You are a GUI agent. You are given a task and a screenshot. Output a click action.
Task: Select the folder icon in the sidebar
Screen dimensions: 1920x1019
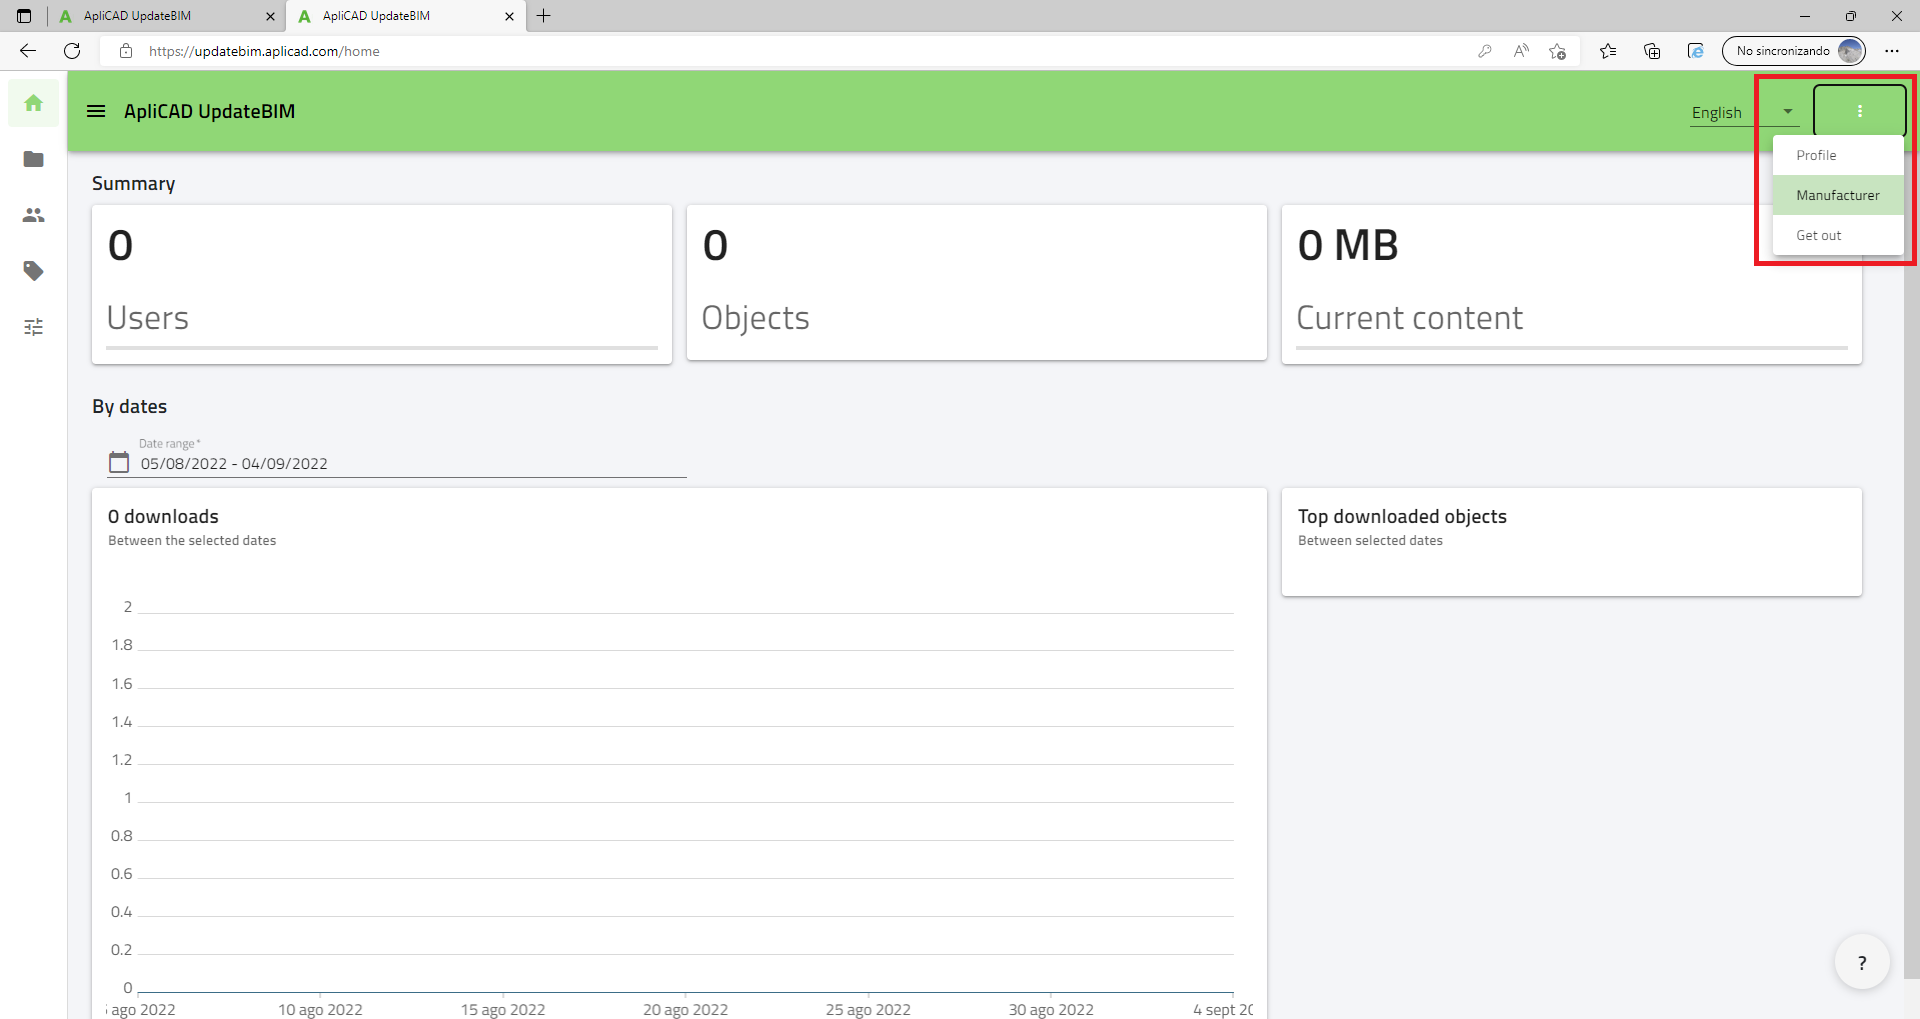(33, 159)
